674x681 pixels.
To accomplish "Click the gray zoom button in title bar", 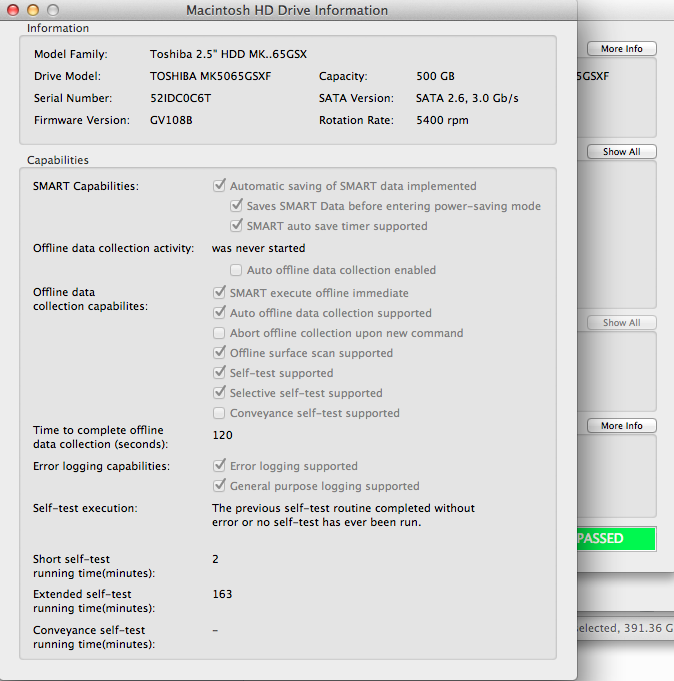I will coord(53,10).
